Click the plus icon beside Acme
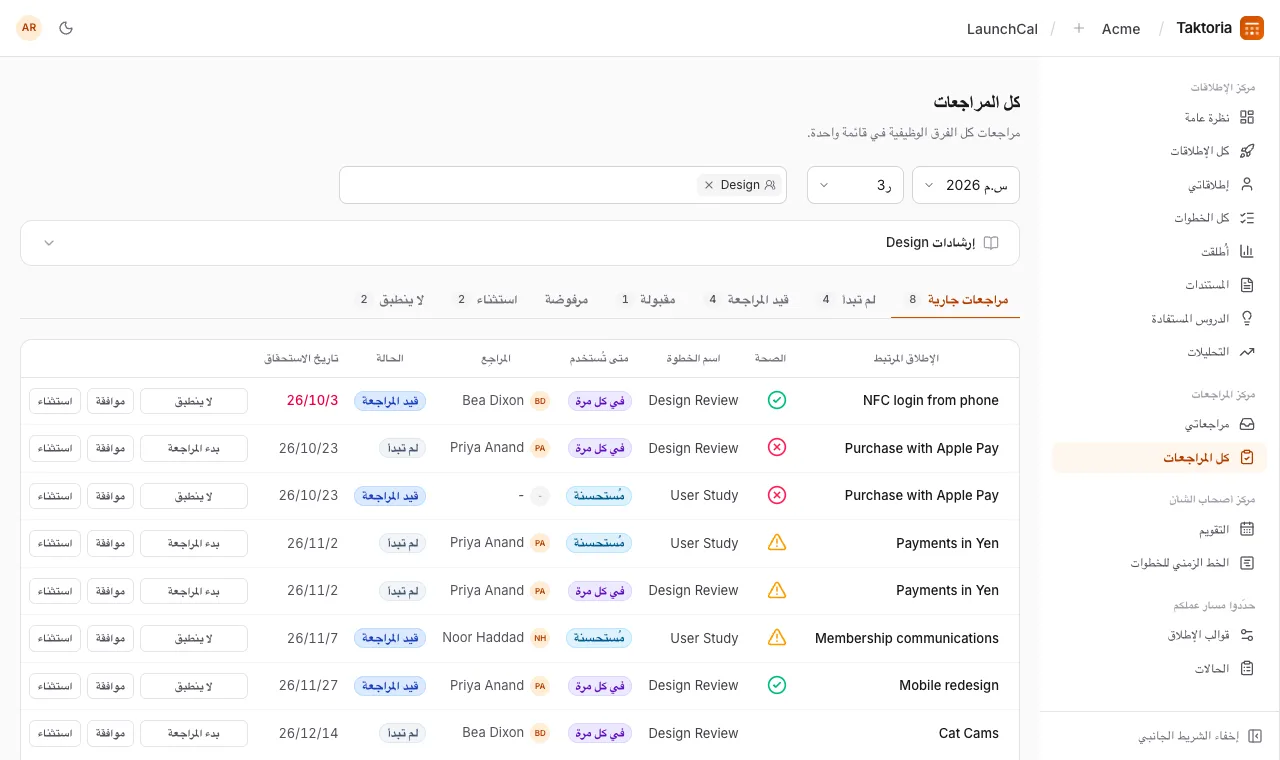 tap(1078, 28)
